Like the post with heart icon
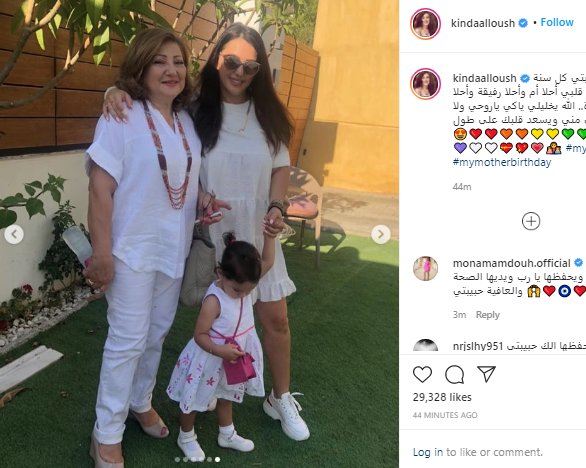 click(422, 374)
